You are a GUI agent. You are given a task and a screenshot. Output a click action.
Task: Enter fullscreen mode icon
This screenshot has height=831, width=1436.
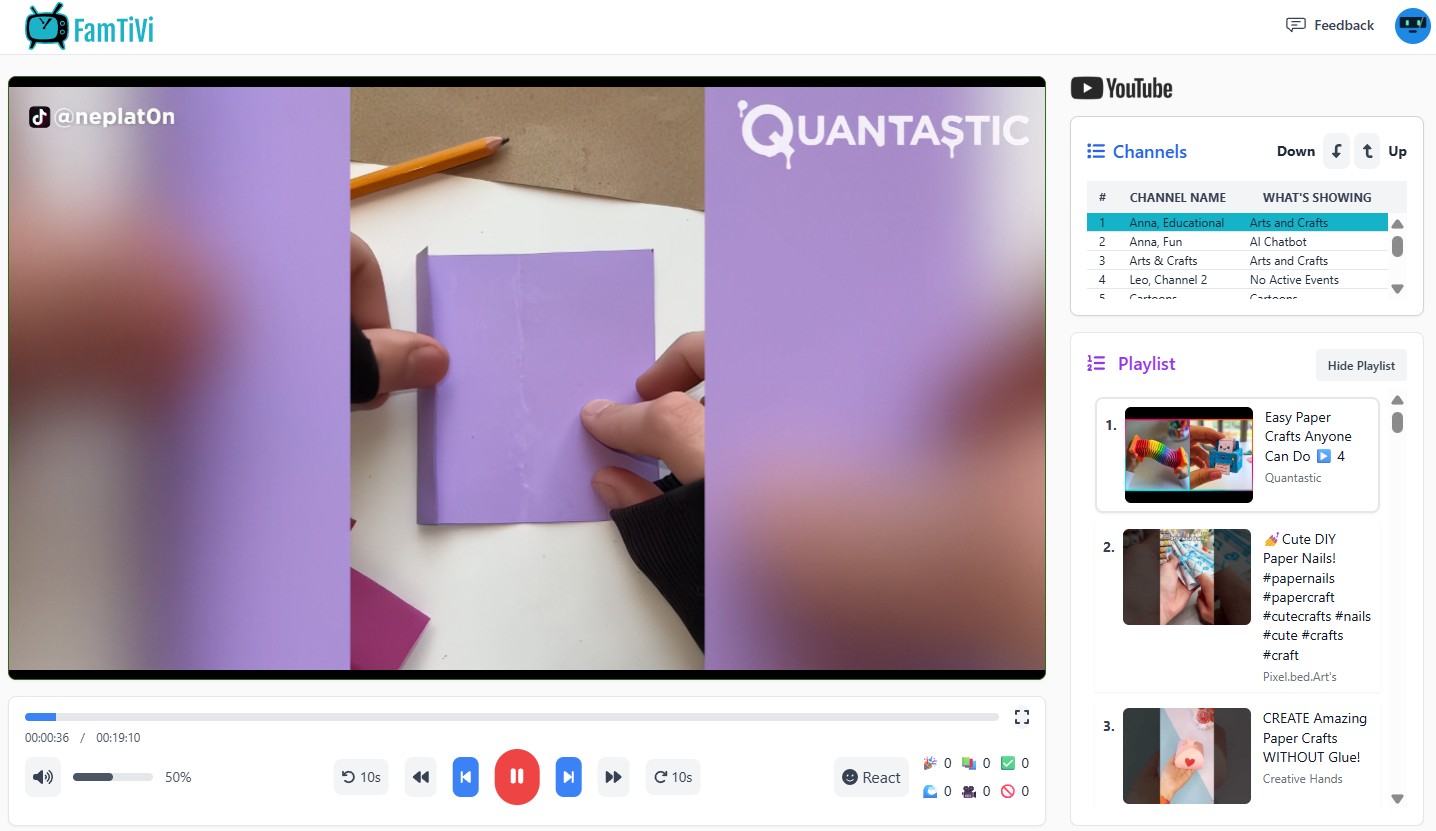pyautogui.click(x=1021, y=717)
